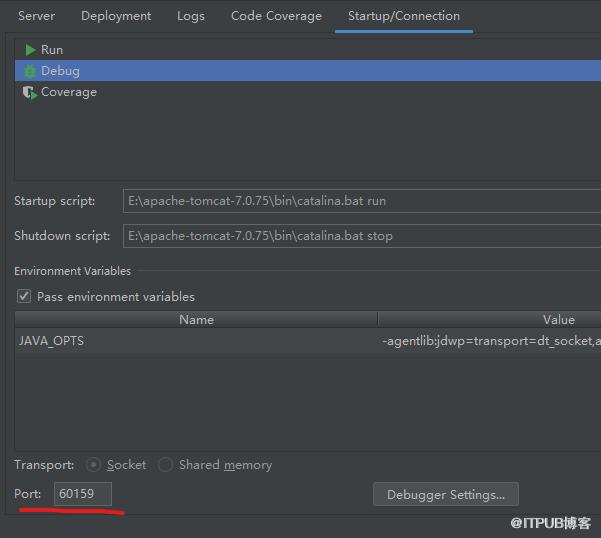Choose Shared memory transport radio button

tap(165, 465)
